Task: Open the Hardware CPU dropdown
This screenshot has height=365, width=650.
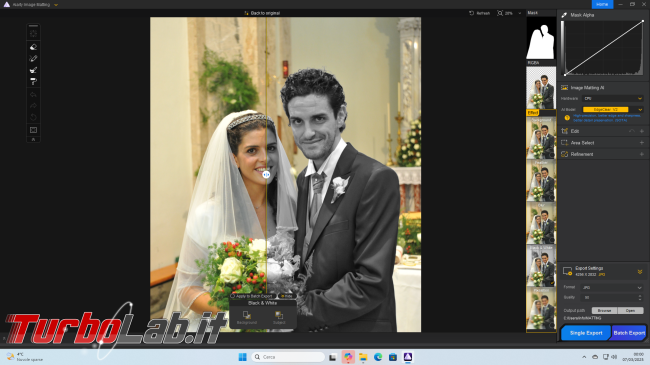Action: coord(613,99)
